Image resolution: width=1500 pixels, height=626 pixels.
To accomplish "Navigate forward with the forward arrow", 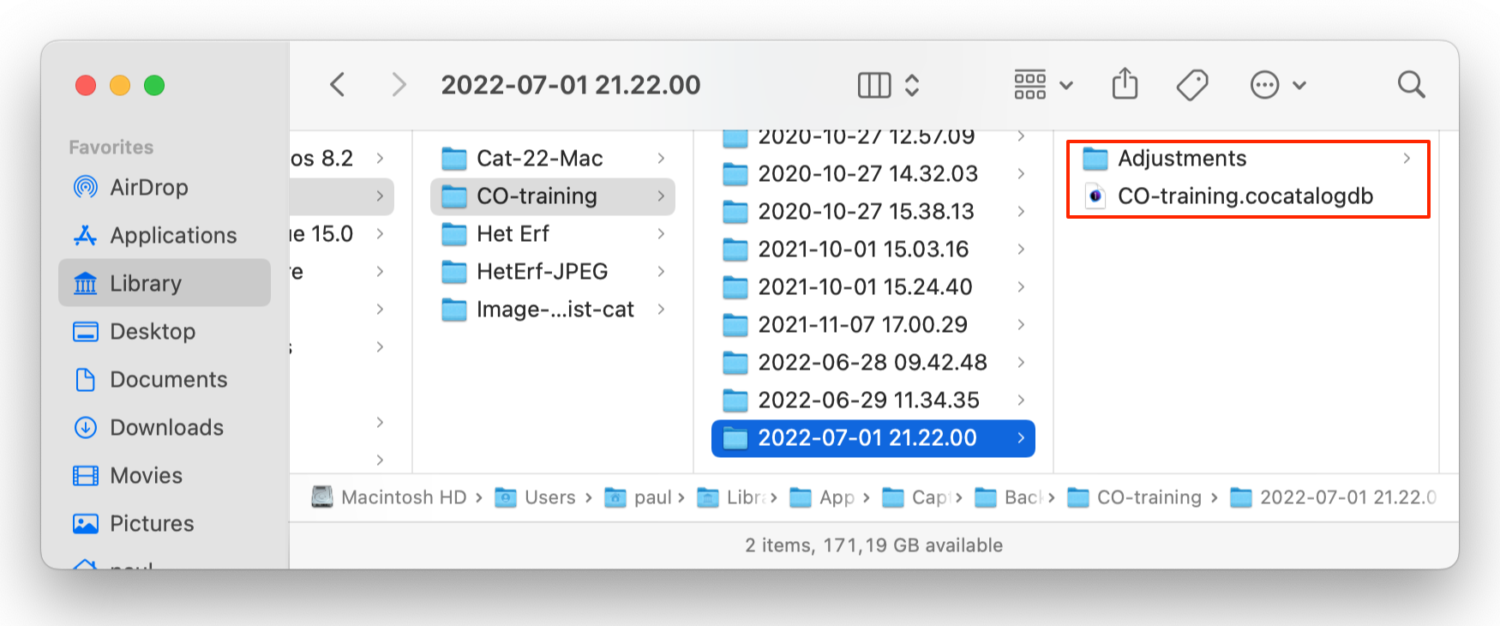I will click(x=398, y=84).
